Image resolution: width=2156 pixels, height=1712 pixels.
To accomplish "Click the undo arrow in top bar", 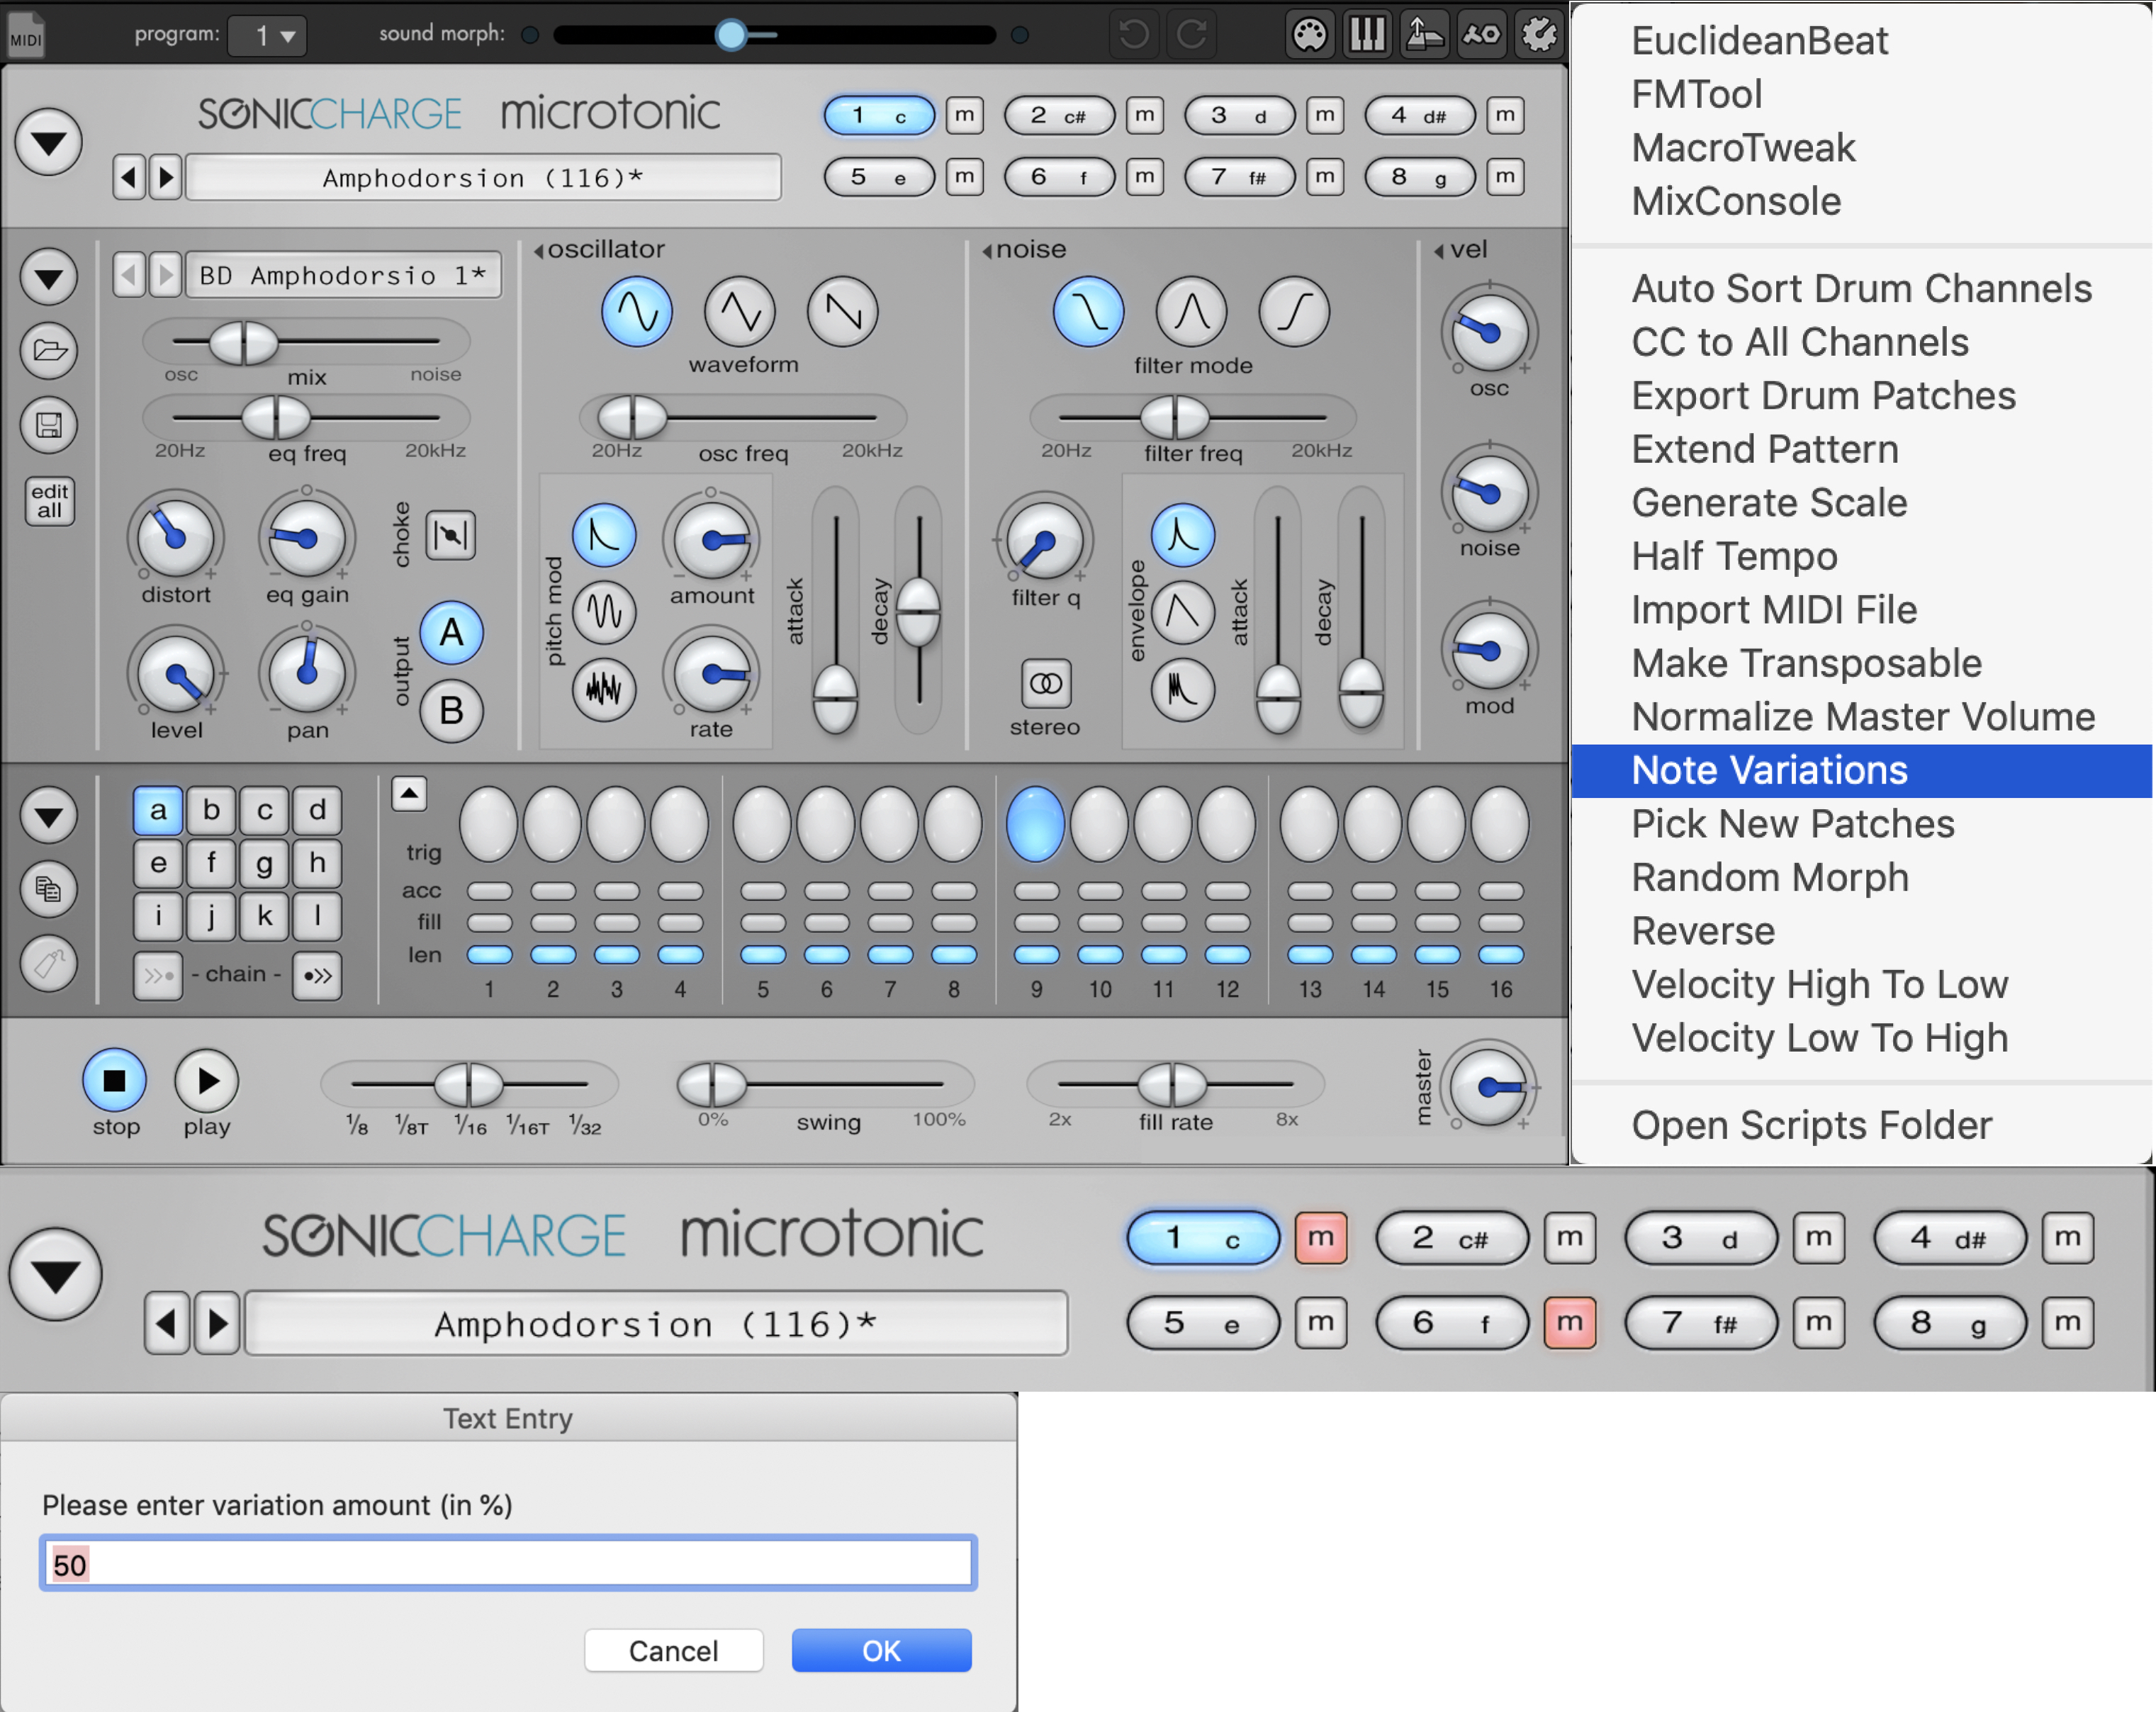I will (1134, 35).
